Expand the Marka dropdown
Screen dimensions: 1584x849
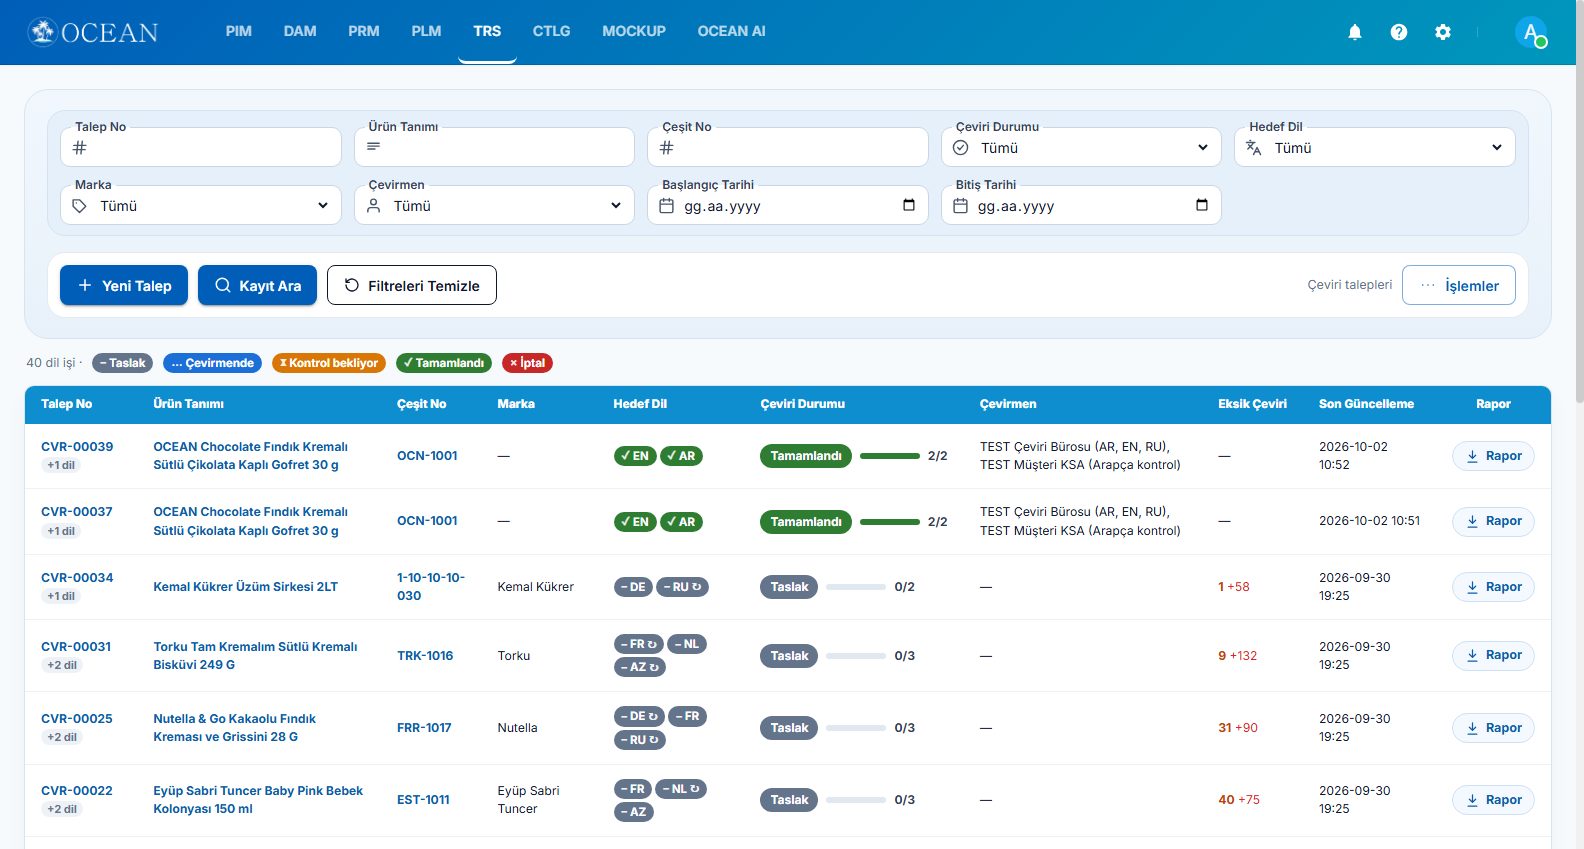201,205
